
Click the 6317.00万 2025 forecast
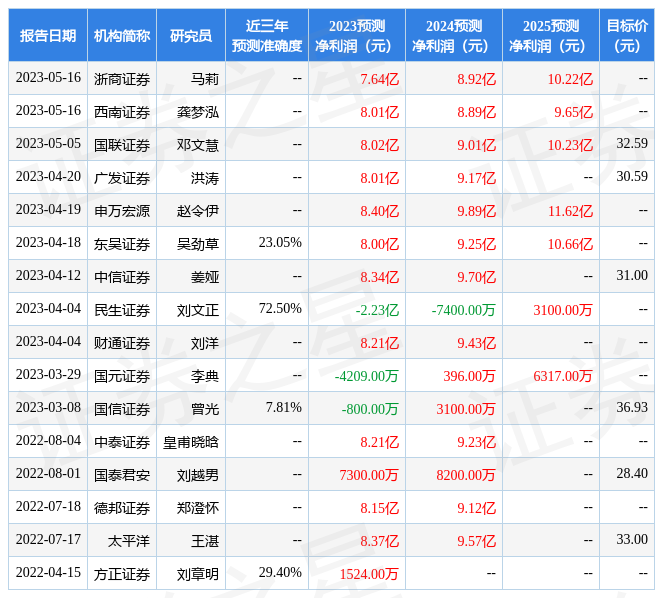click(x=563, y=376)
